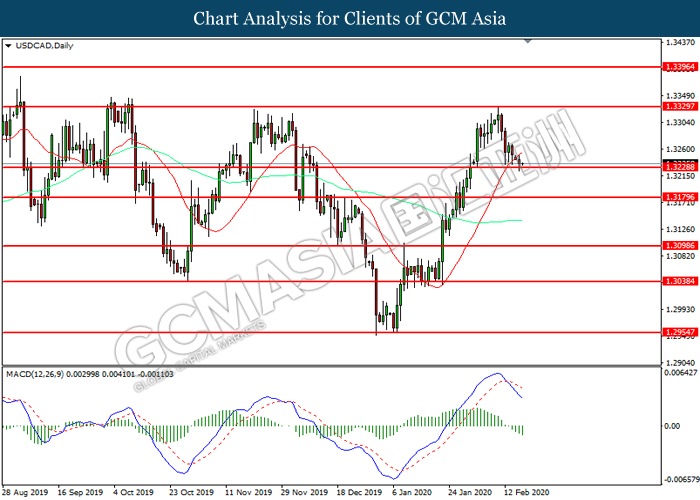Click the 0.00 MACD zero level label
The height and width of the screenshot is (500, 700).
coord(674,426)
